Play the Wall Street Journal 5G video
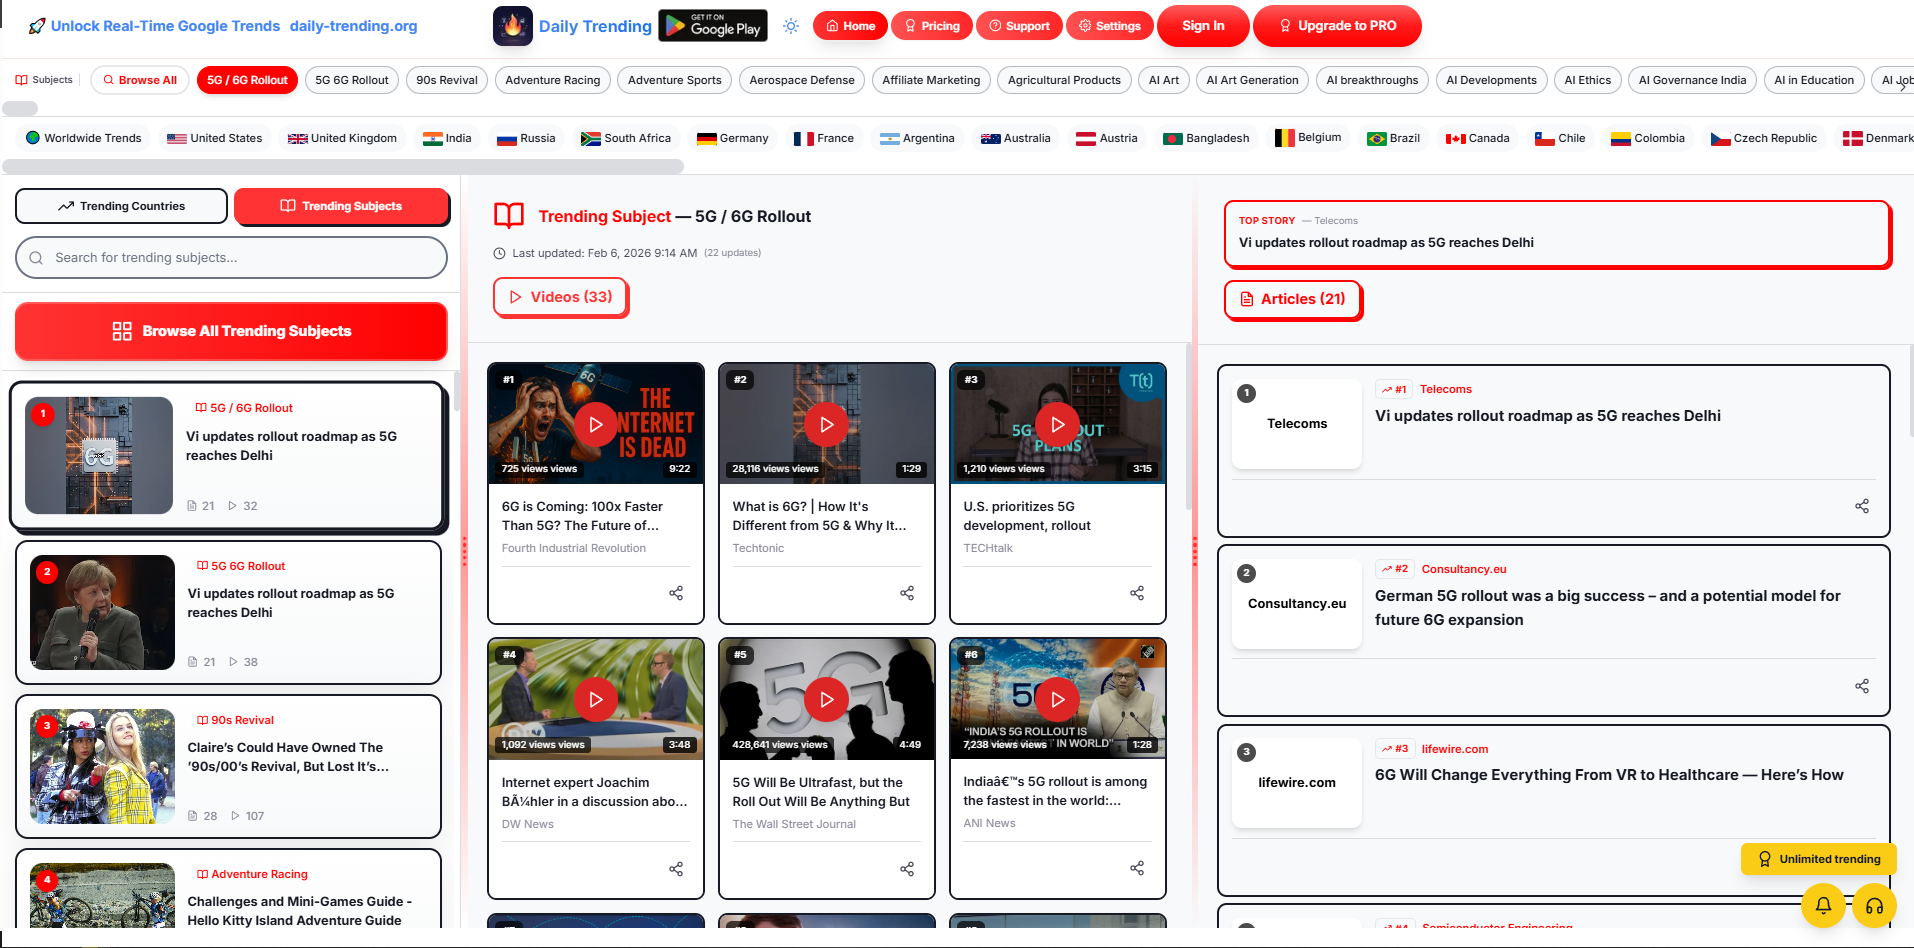 826,699
